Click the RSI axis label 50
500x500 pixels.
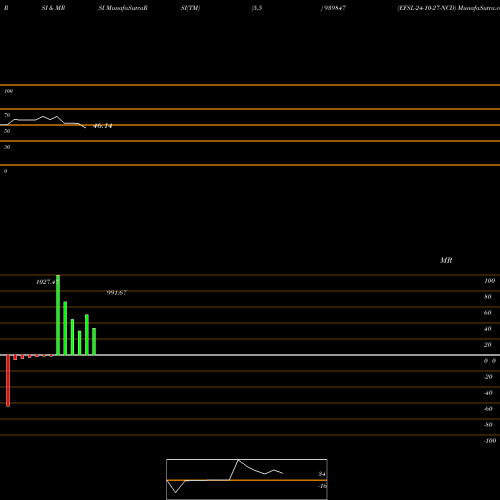click(x=7, y=131)
